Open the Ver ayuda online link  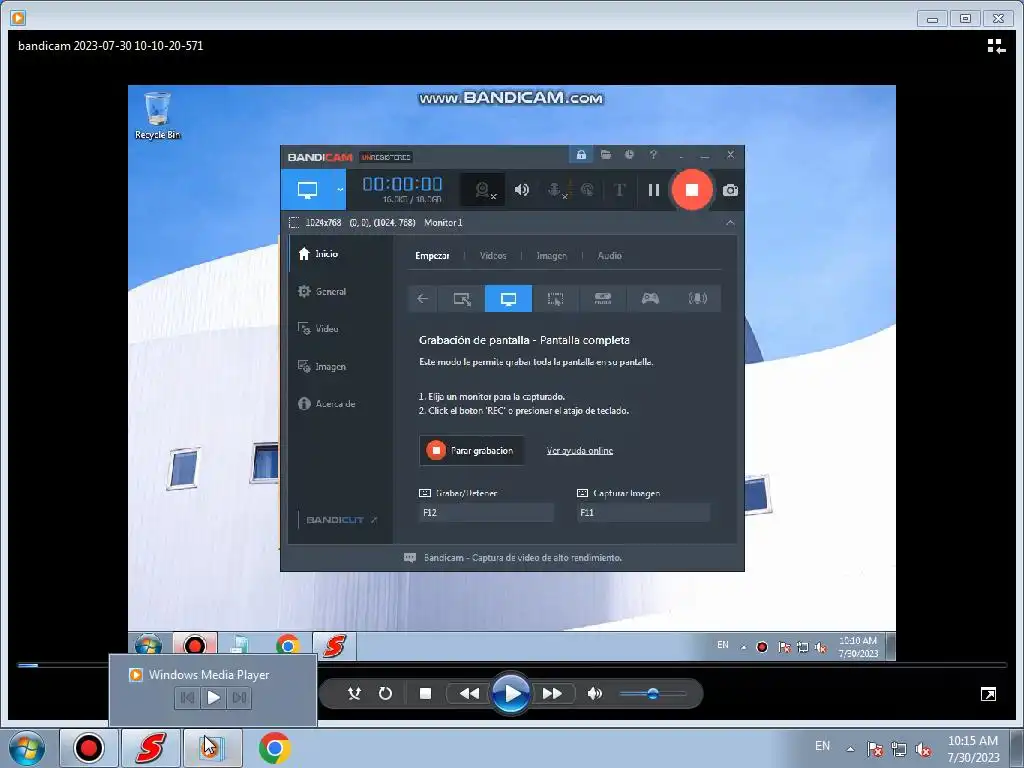click(580, 451)
